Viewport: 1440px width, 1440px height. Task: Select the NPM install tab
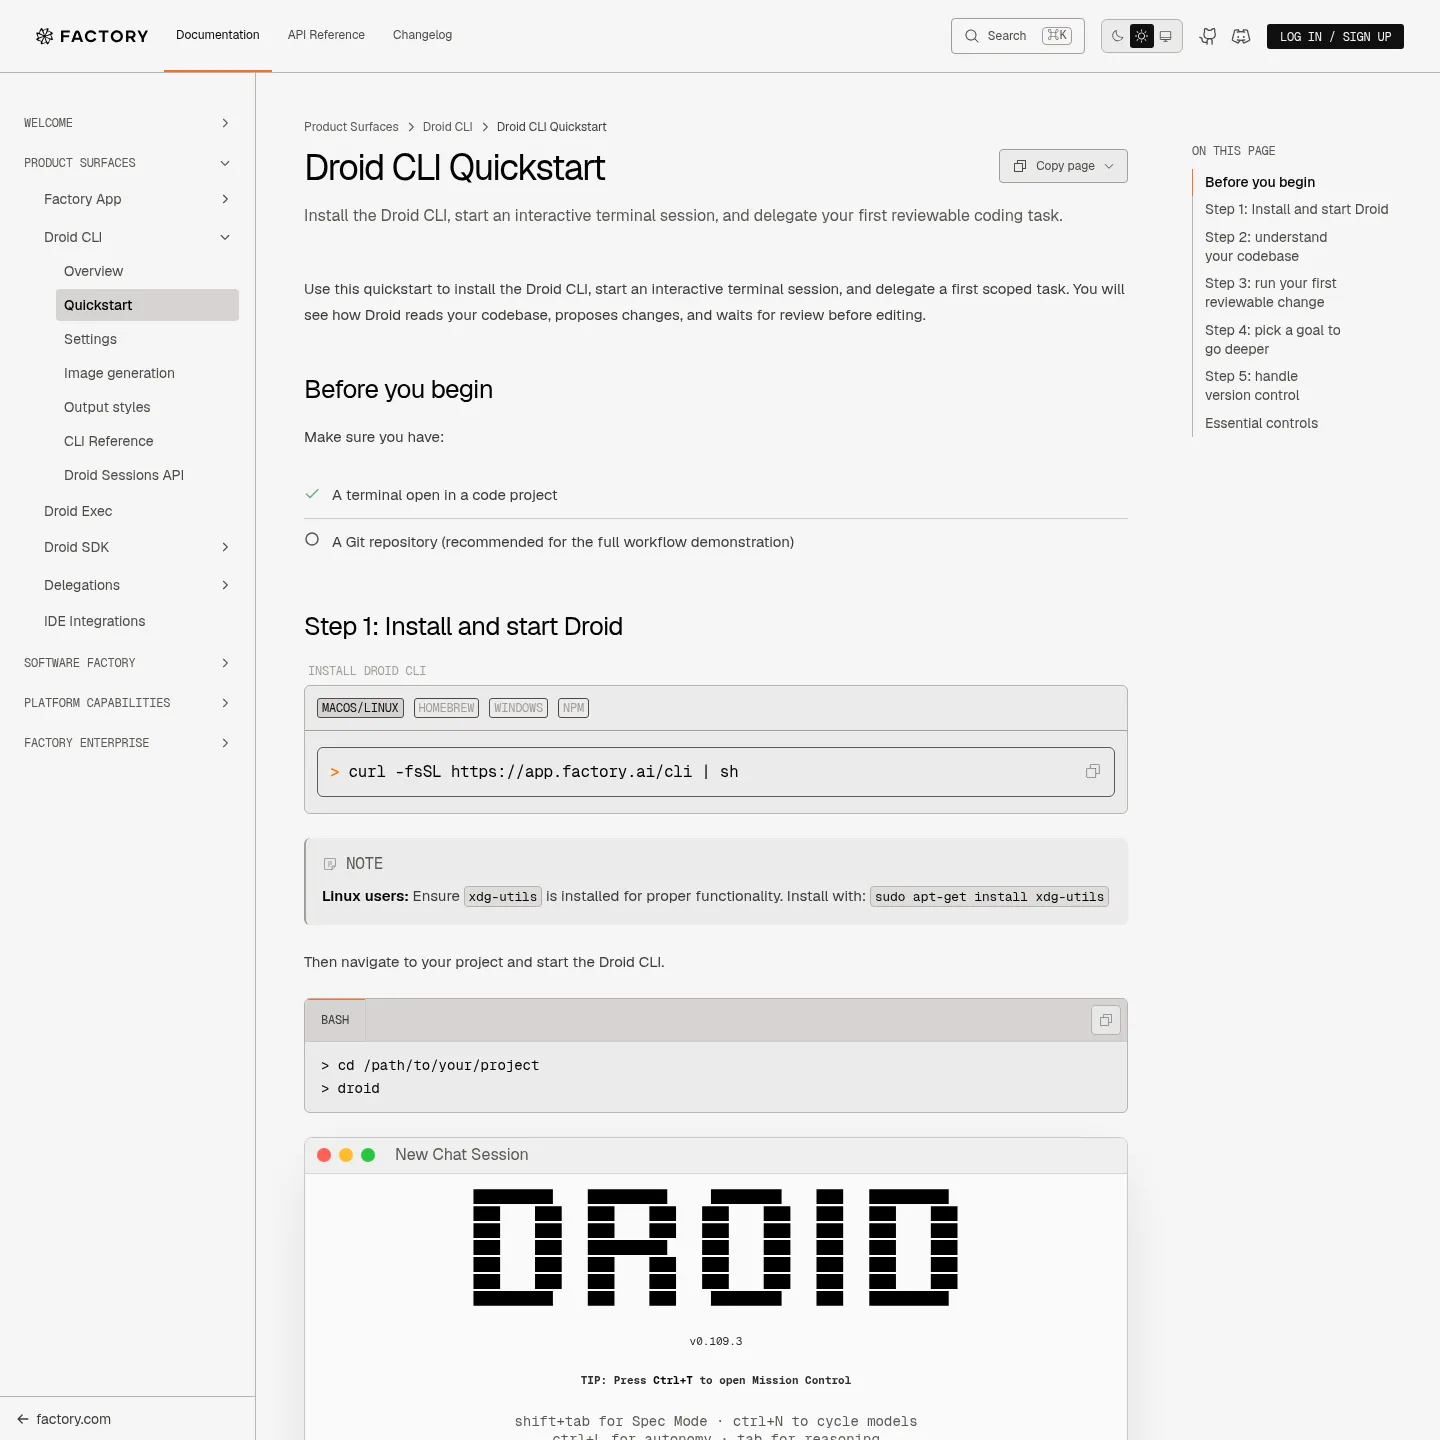pyautogui.click(x=573, y=708)
